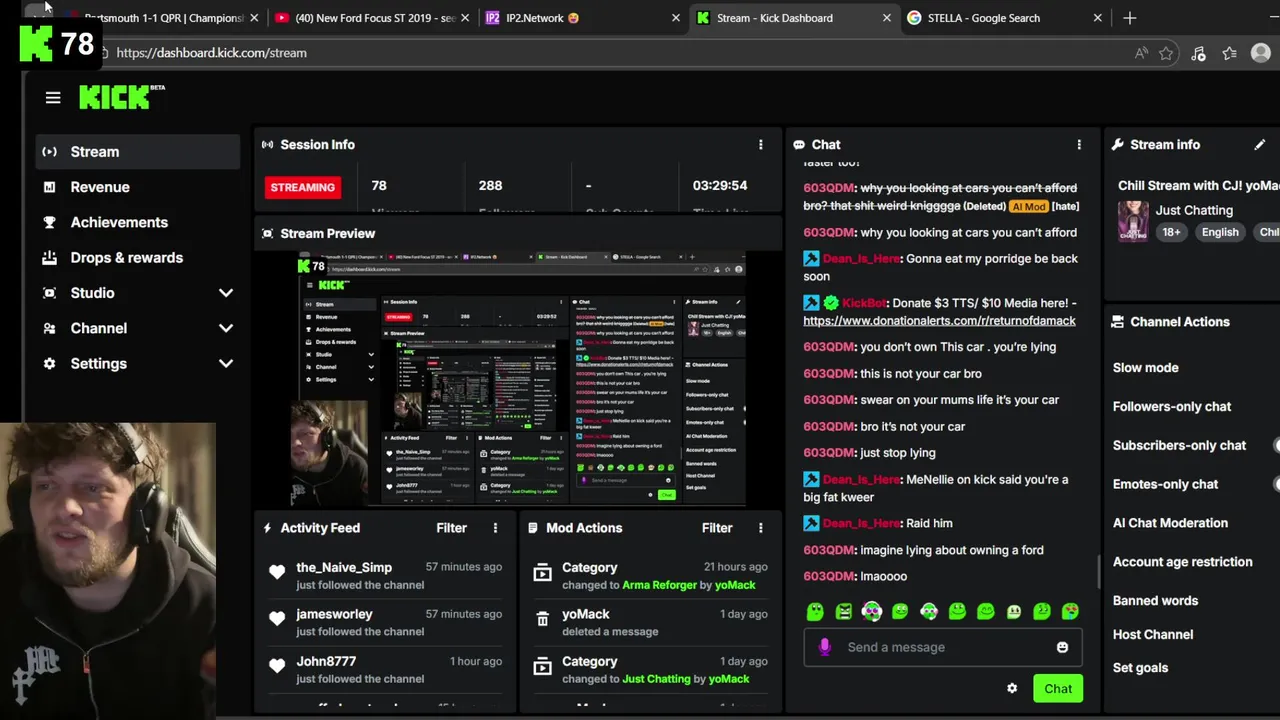Screen dimensions: 1280x720
Task: Open the Activity Feed three-dot menu
Action: pyautogui.click(x=495, y=528)
